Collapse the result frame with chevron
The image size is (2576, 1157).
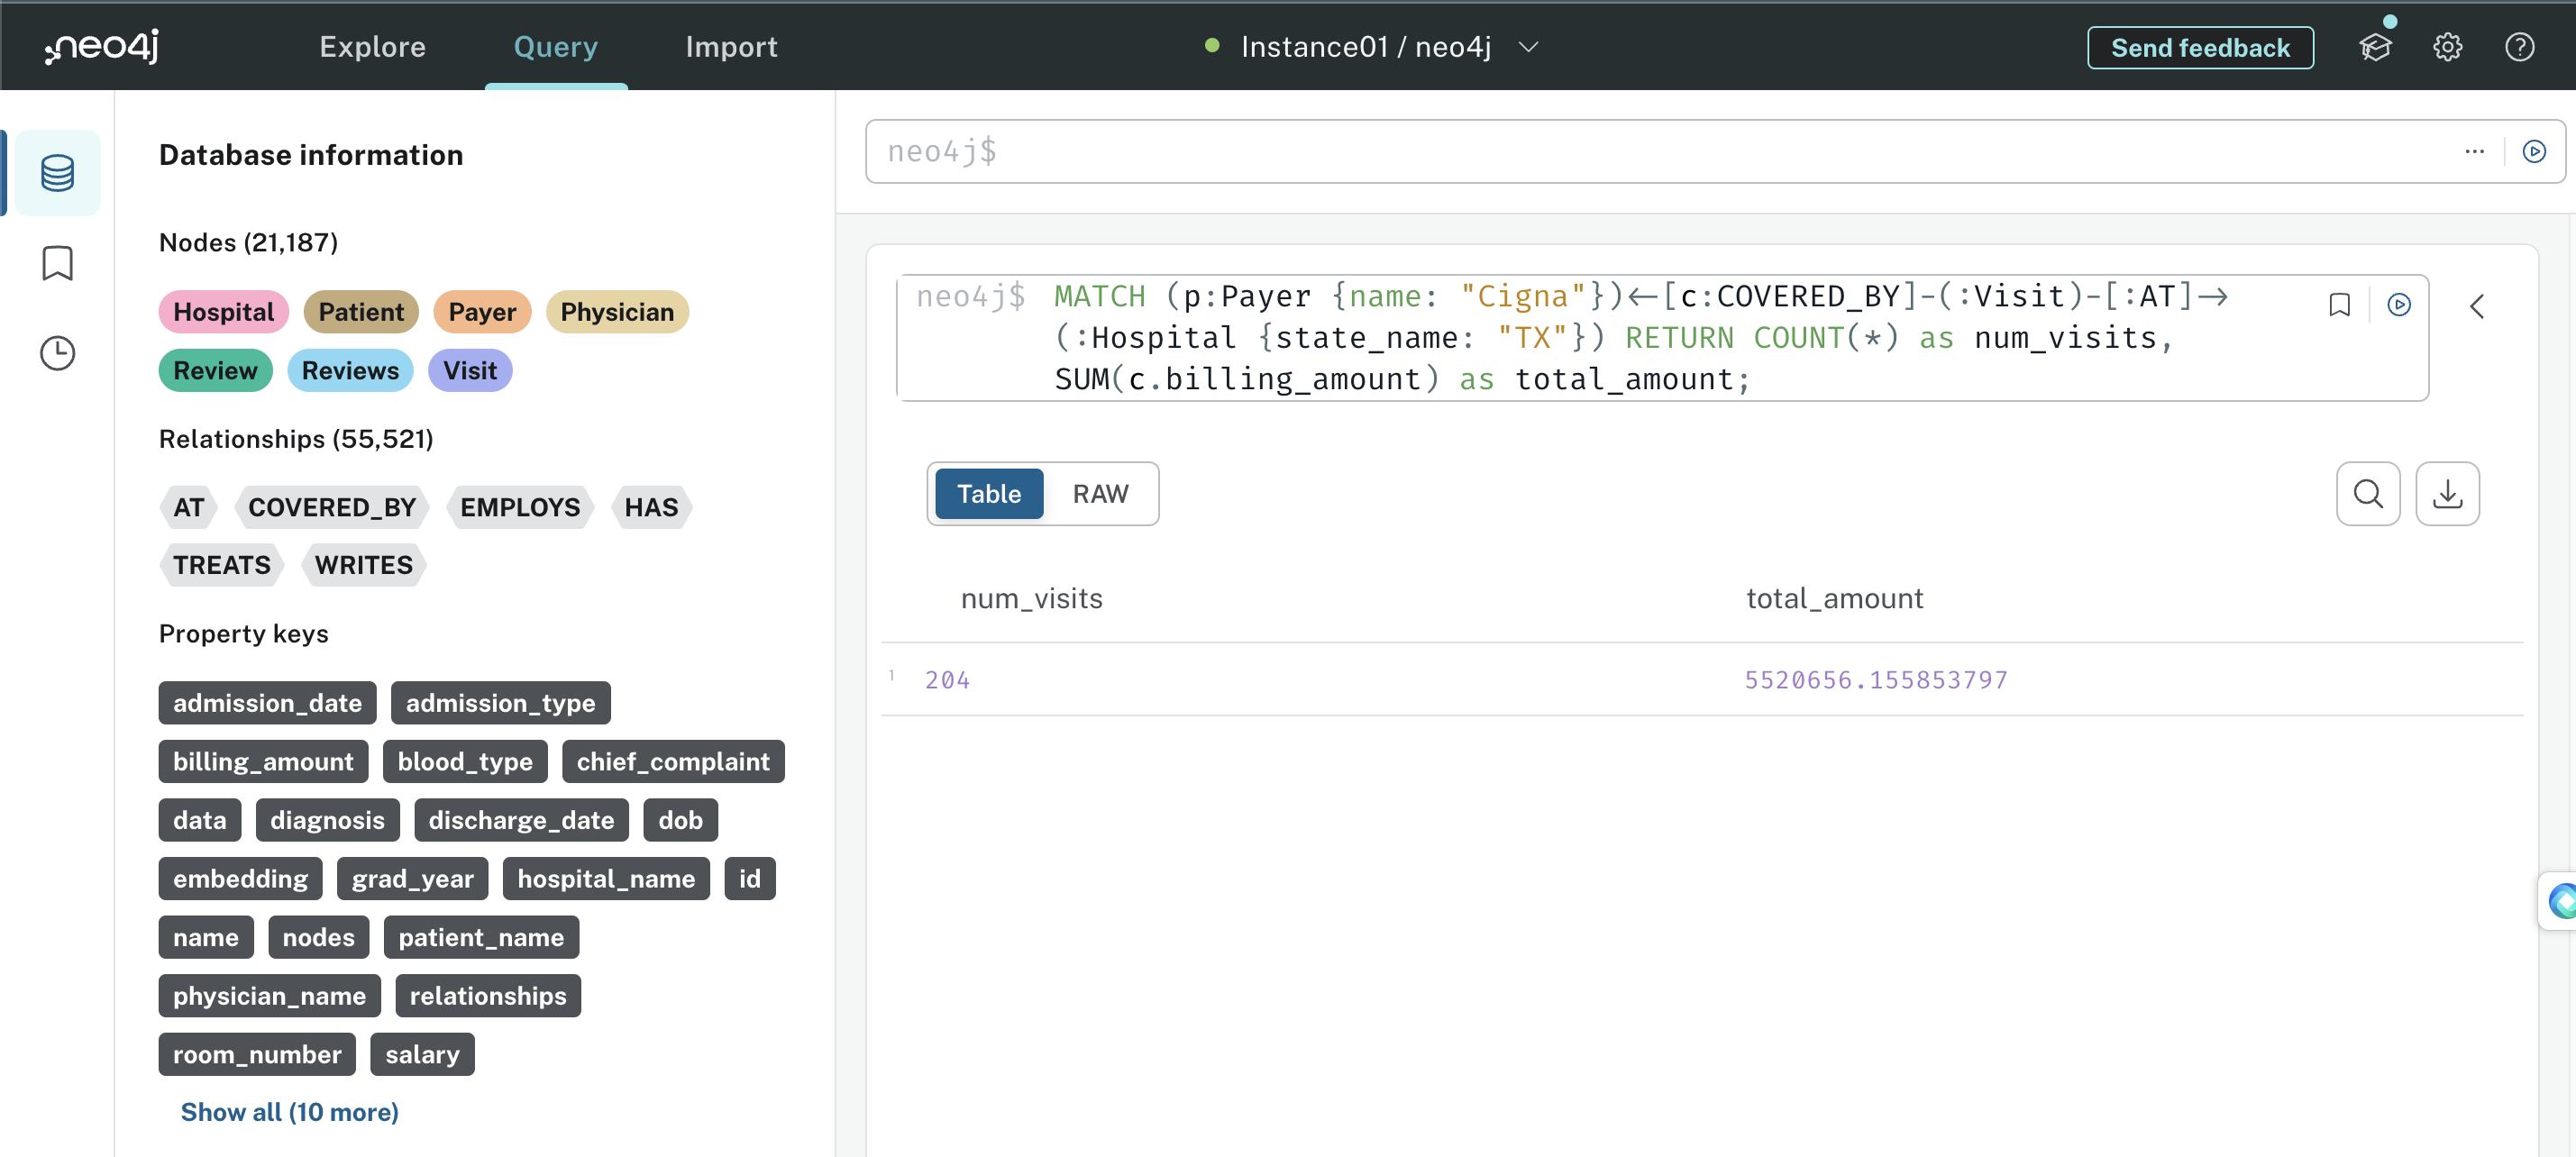tap(2476, 307)
